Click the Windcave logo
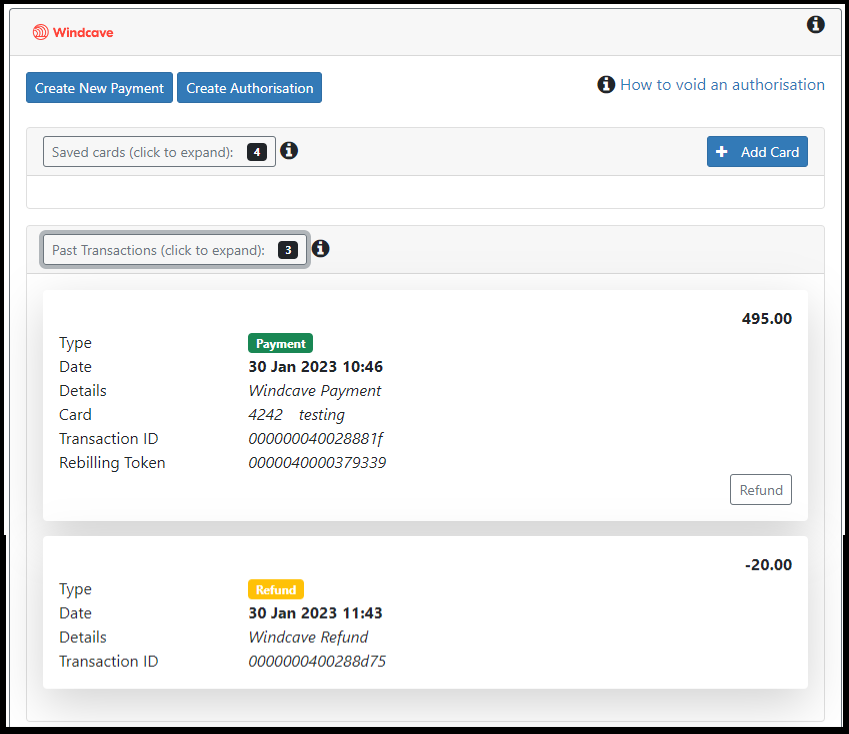The height and width of the screenshot is (734, 849). pyautogui.click(x=73, y=32)
